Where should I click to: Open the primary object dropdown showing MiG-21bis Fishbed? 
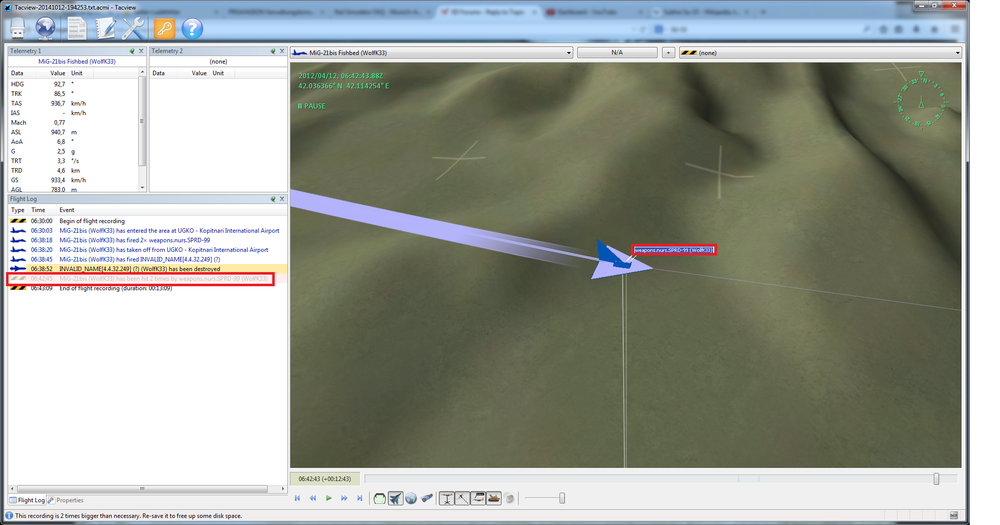[x=432, y=53]
